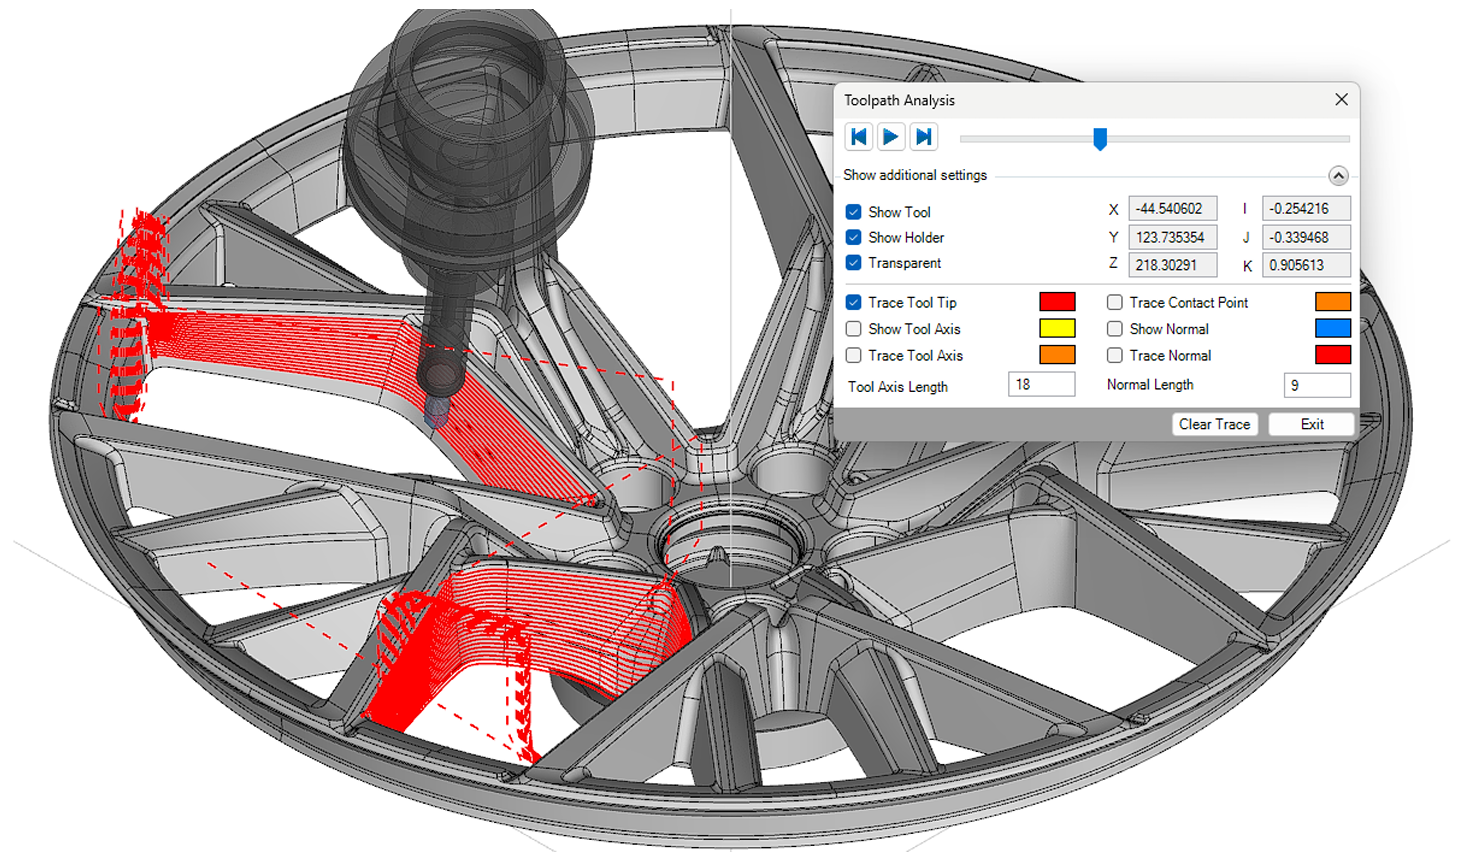1469x857 pixels.
Task: Pick the yellow Show Tool Axis color
Action: click(x=1057, y=328)
